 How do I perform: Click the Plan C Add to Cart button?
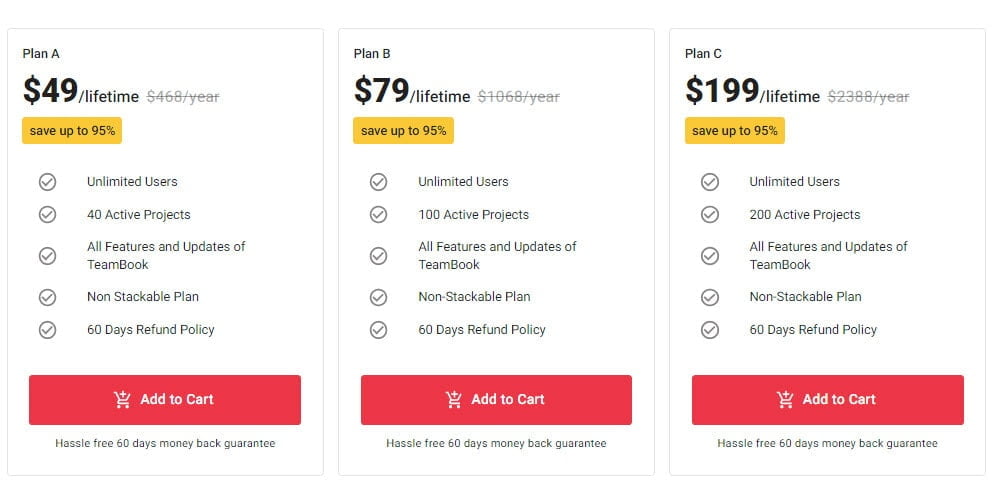click(x=827, y=400)
